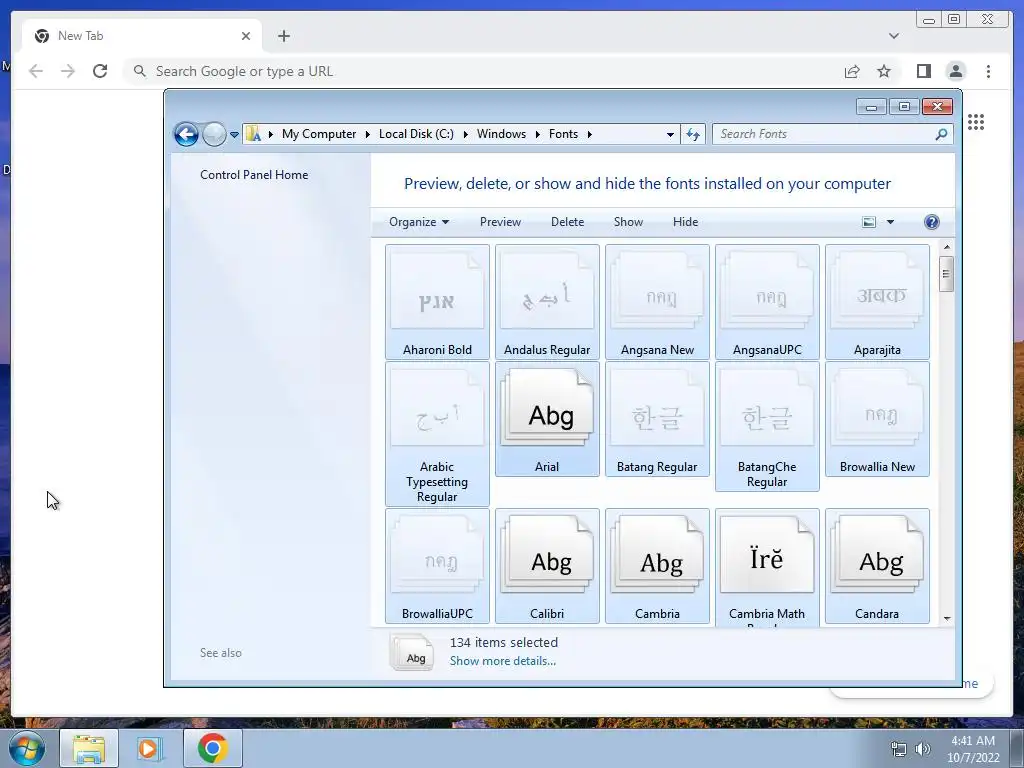This screenshot has height=768, width=1024.
Task: Open the address bar history dropdown
Action: pos(670,135)
